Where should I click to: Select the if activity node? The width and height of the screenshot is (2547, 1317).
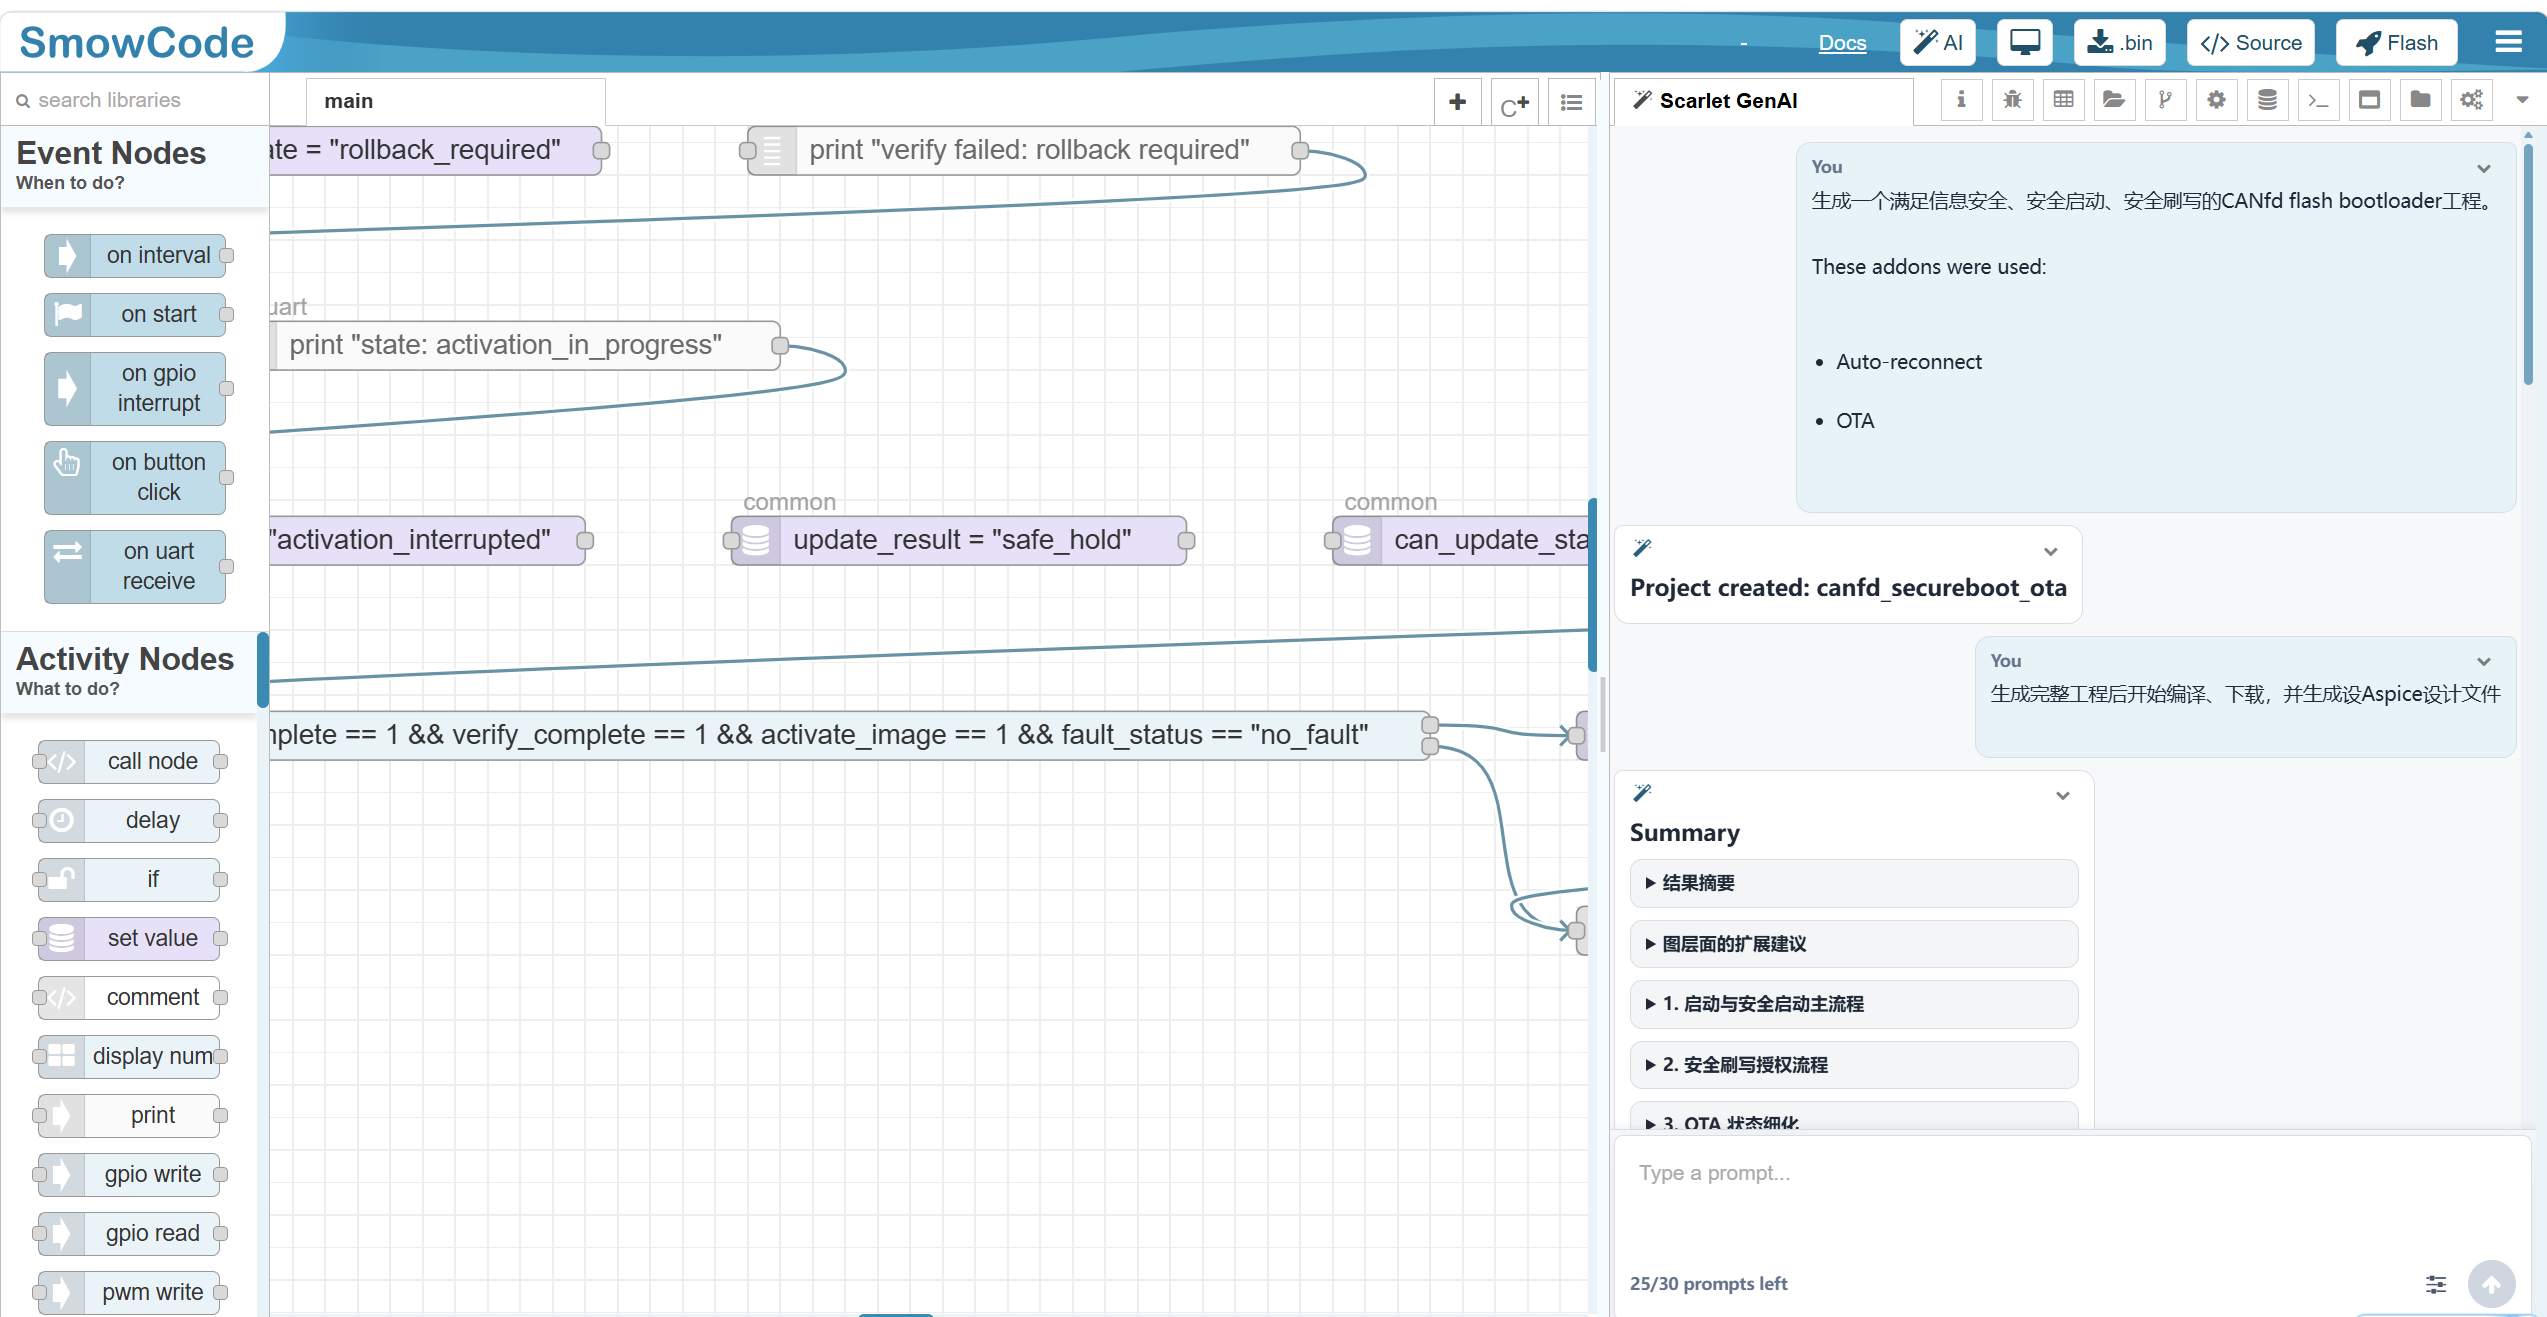129,880
